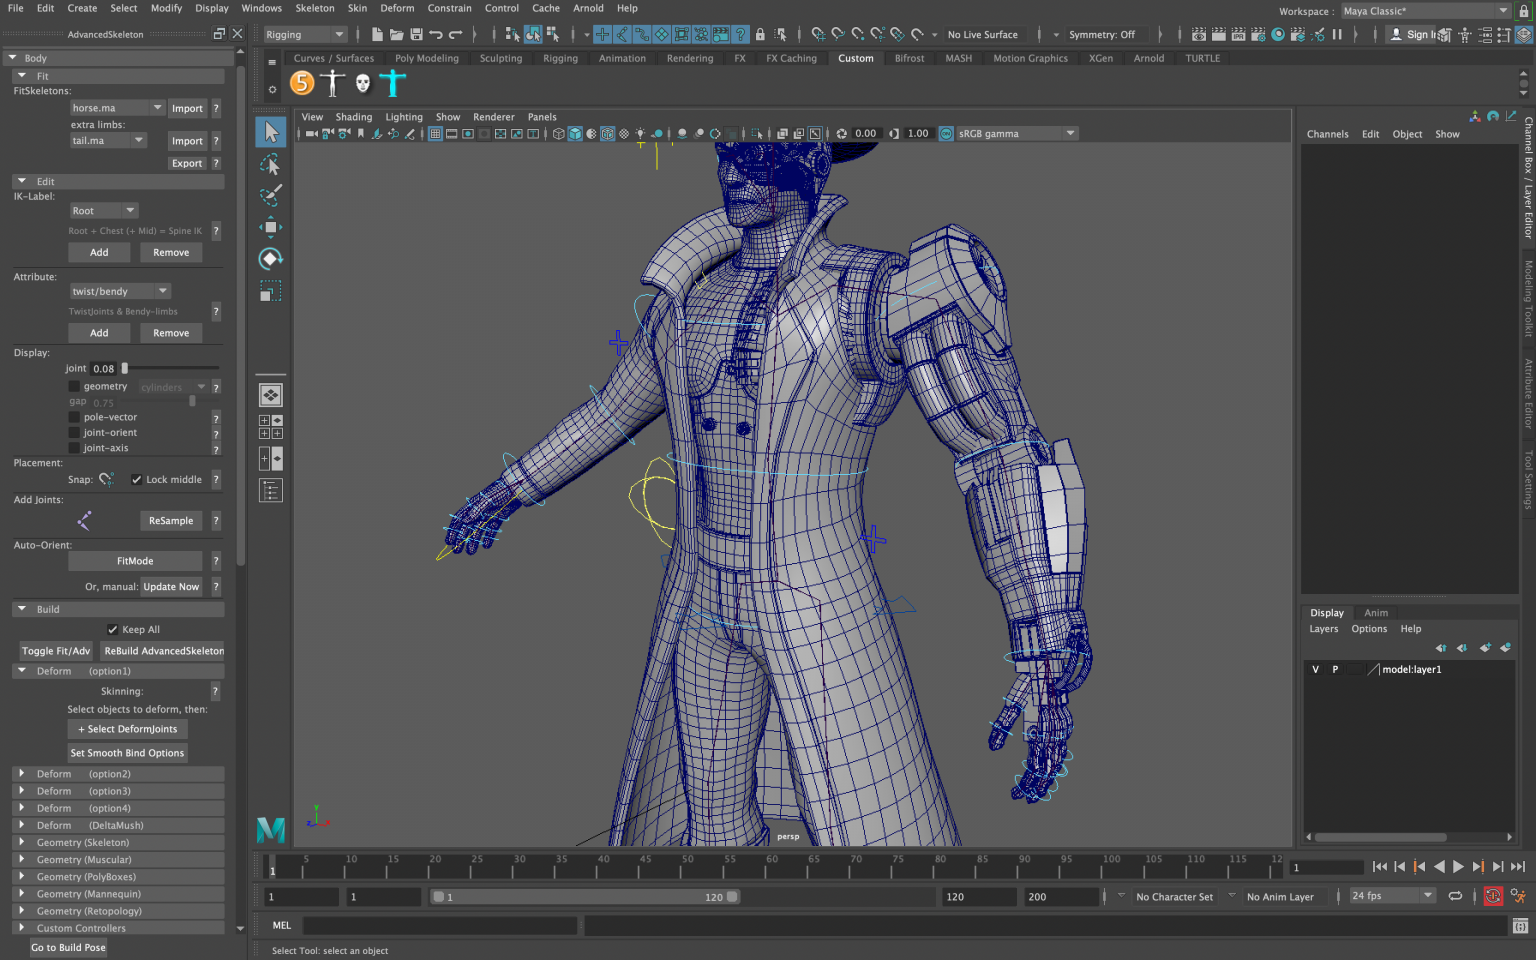Open the Rigging menu set dropdown

[305, 34]
